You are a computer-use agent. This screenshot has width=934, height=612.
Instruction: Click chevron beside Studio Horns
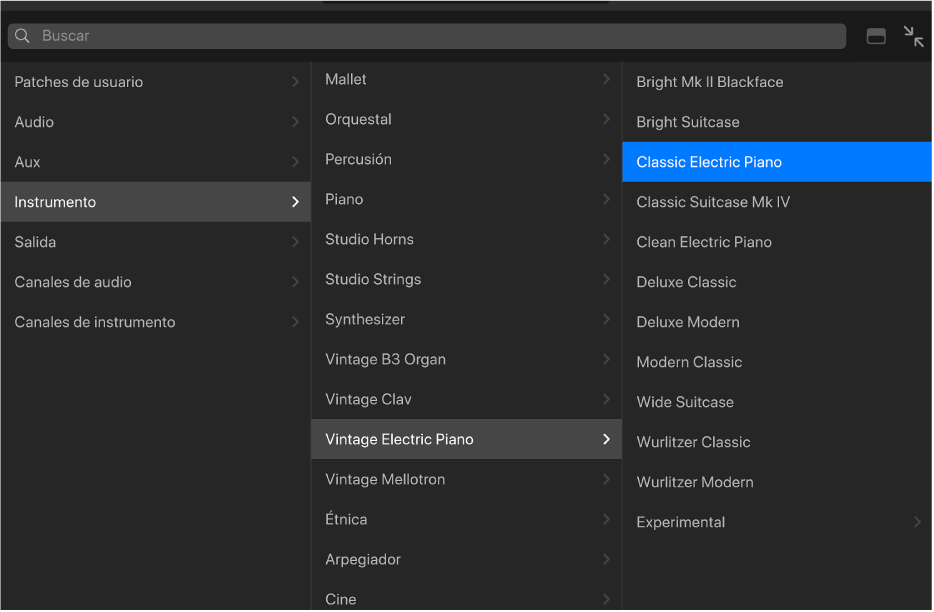[x=606, y=239]
